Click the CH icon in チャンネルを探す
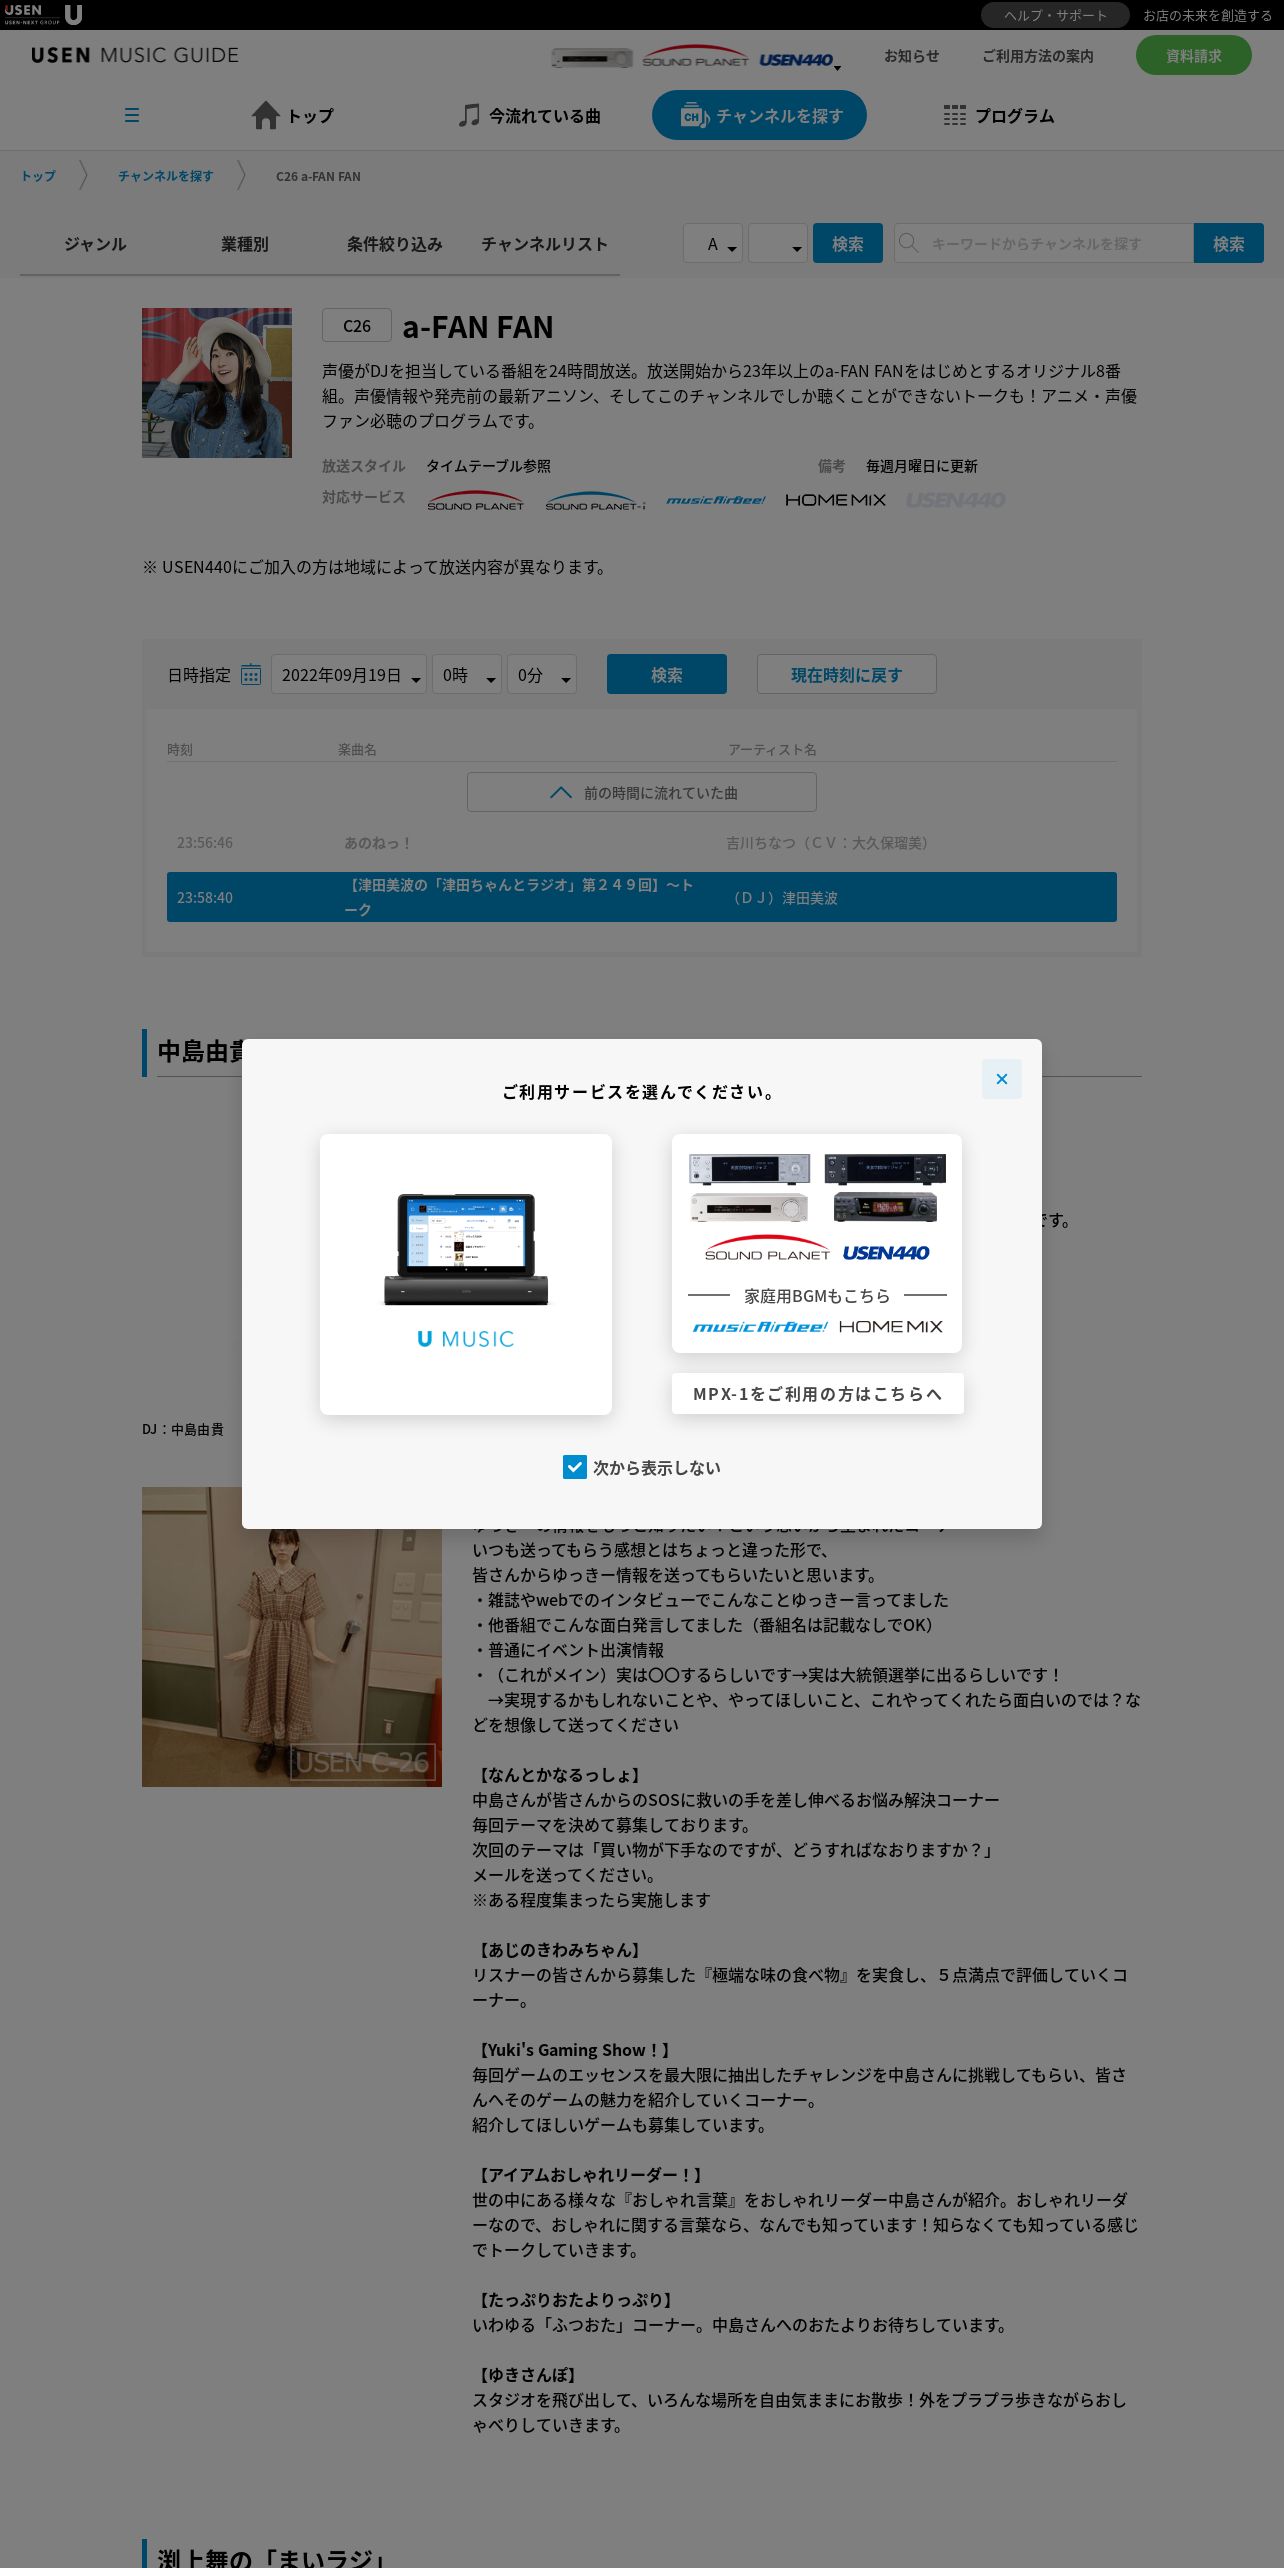Screen dimensions: 1284x2568 [x=694, y=116]
